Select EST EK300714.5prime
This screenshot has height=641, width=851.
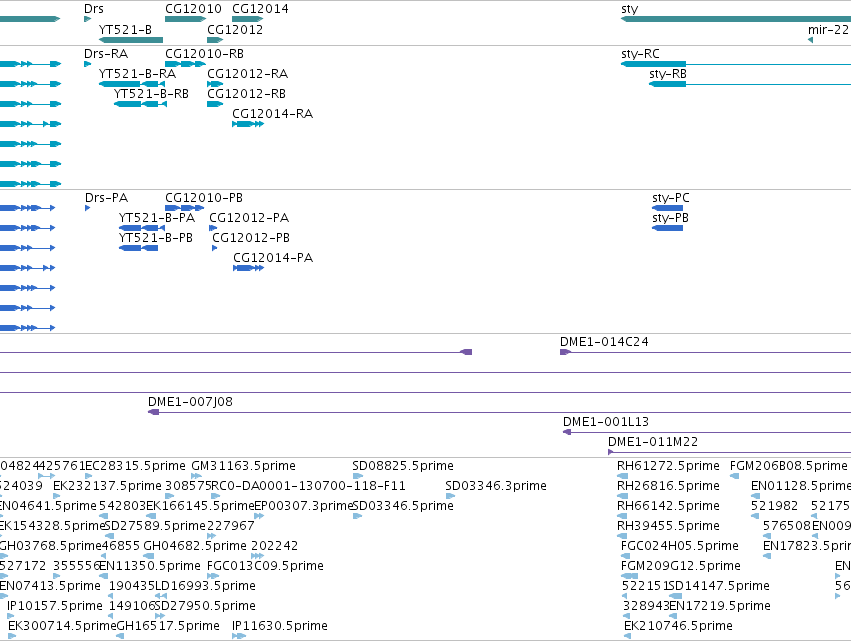click(62, 626)
